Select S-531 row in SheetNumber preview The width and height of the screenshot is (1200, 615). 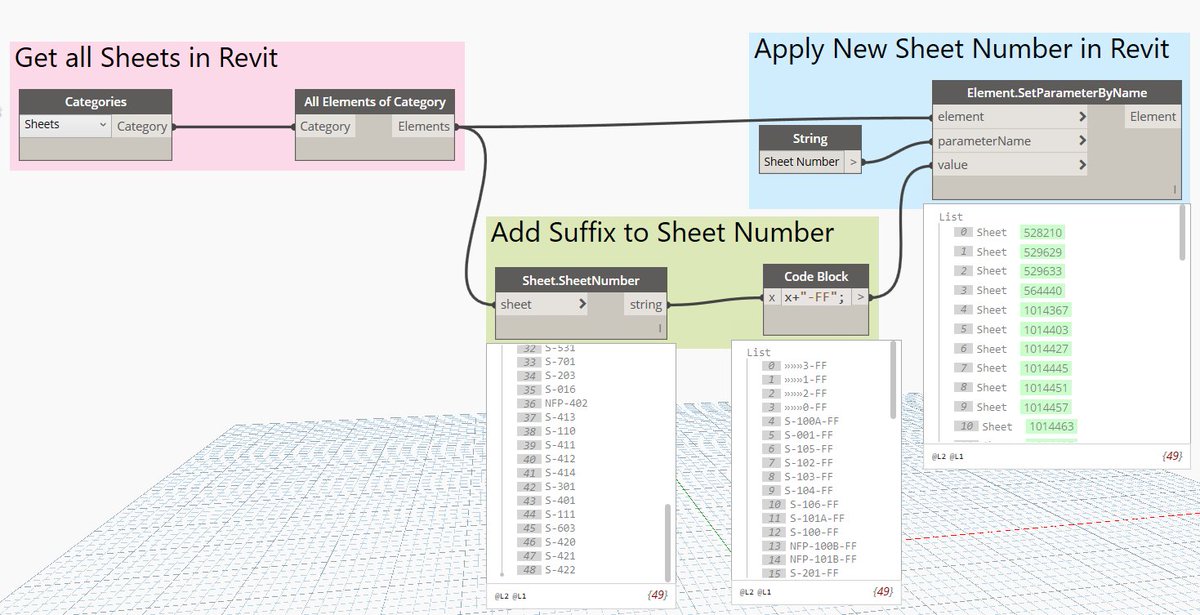545,348
